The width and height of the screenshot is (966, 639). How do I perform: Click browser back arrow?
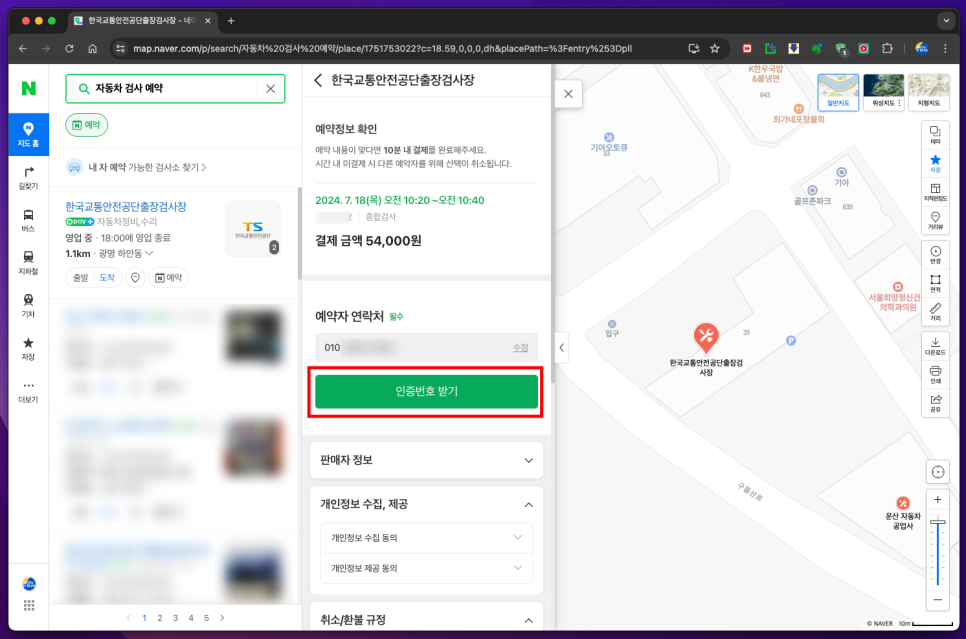point(23,49)
